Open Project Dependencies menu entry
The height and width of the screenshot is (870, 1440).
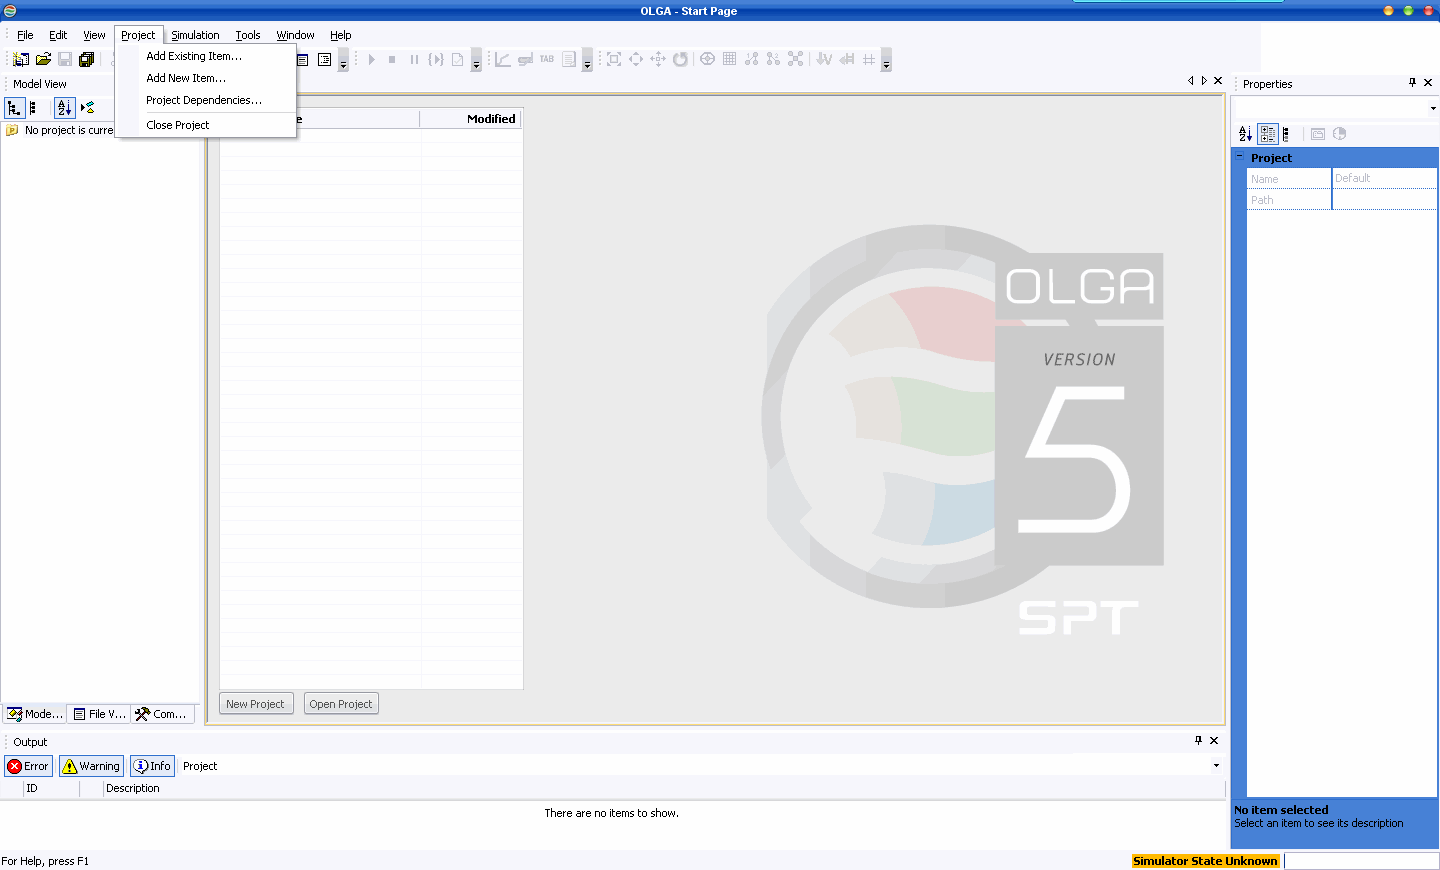(x=206, y=100)
